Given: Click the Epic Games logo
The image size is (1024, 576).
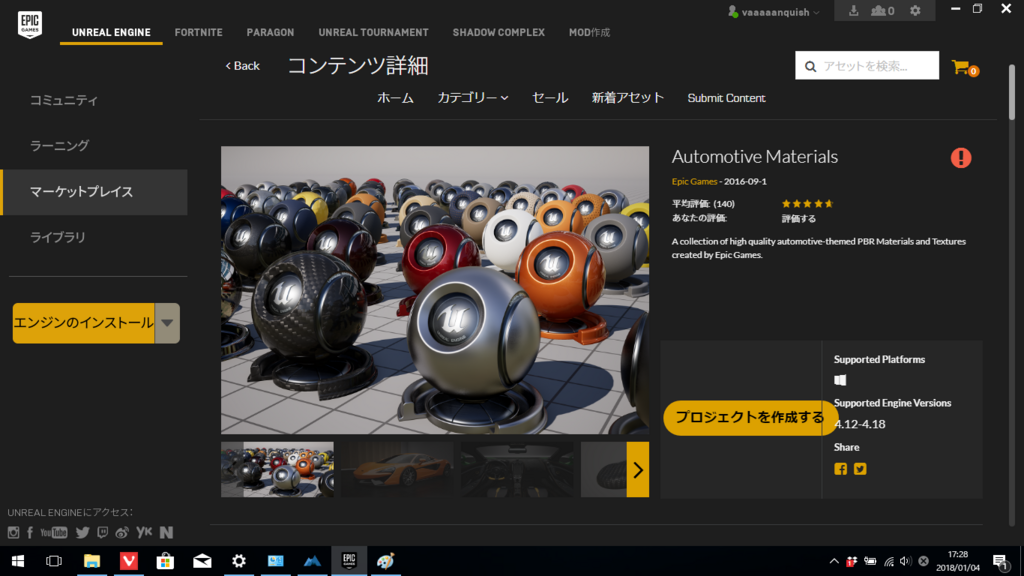Looking at the screenshot, I should point(30,25).
